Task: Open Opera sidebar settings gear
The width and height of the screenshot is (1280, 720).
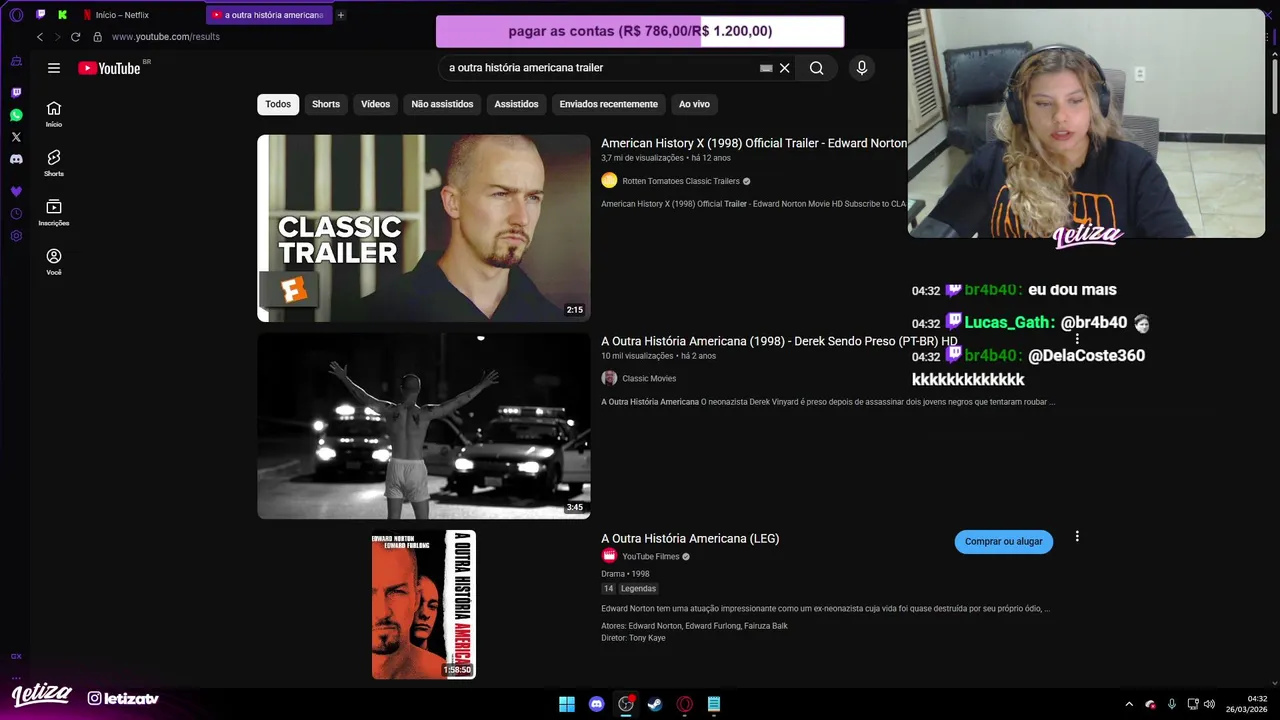Action: click(16, 236)
